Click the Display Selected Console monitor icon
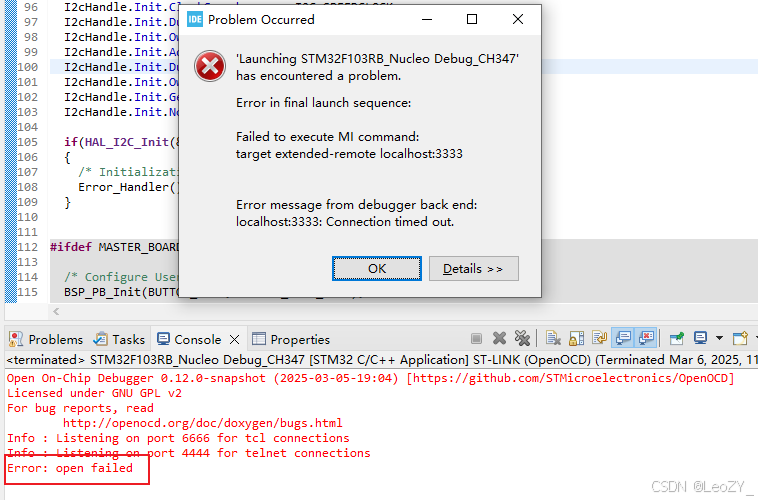 tap(700, 338)
